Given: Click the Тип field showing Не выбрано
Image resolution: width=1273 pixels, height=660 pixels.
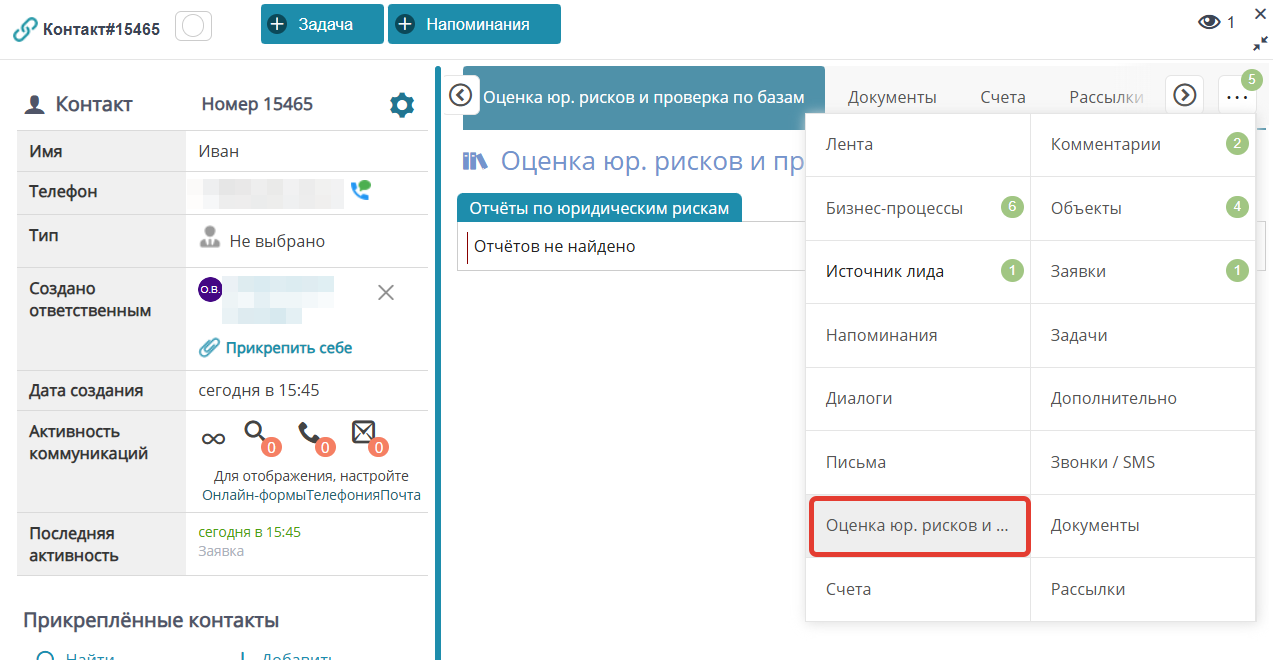Looking at the screenshot, I should [276, 241].
